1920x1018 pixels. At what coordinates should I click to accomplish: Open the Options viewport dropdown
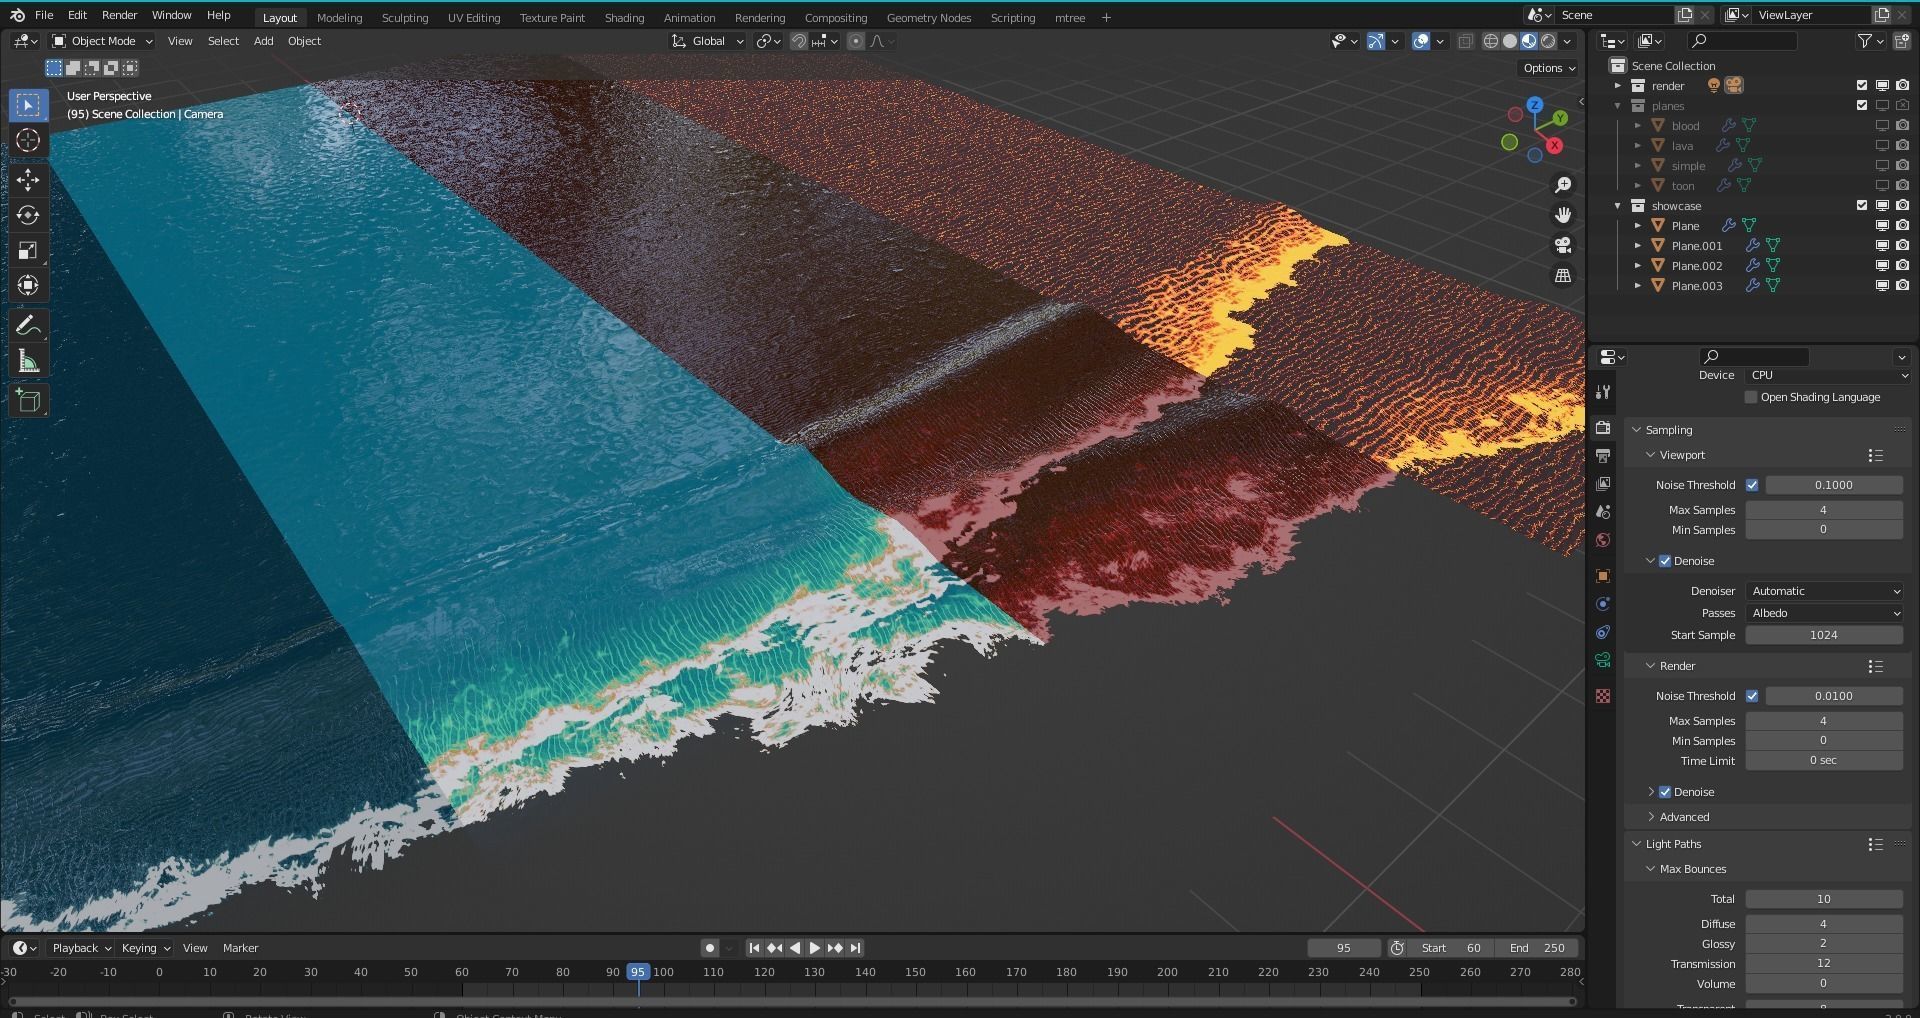(1549, 68)
